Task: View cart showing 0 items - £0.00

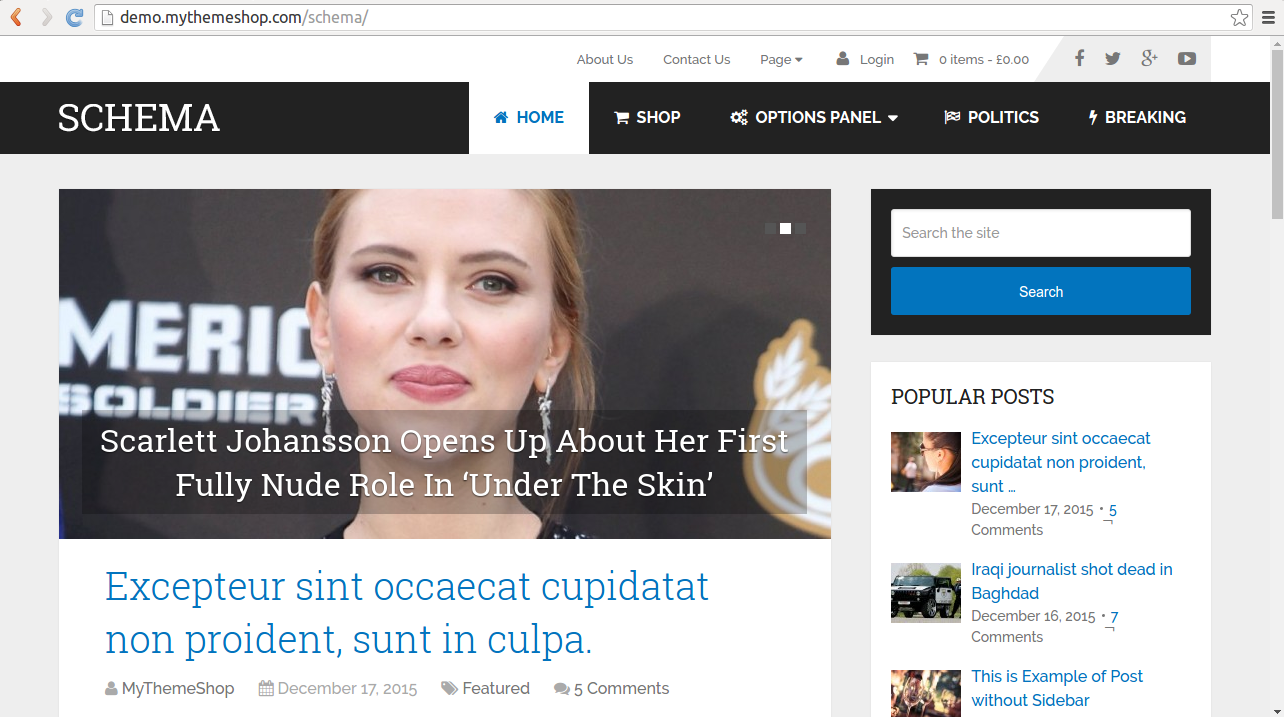Action: click(984, 60)
